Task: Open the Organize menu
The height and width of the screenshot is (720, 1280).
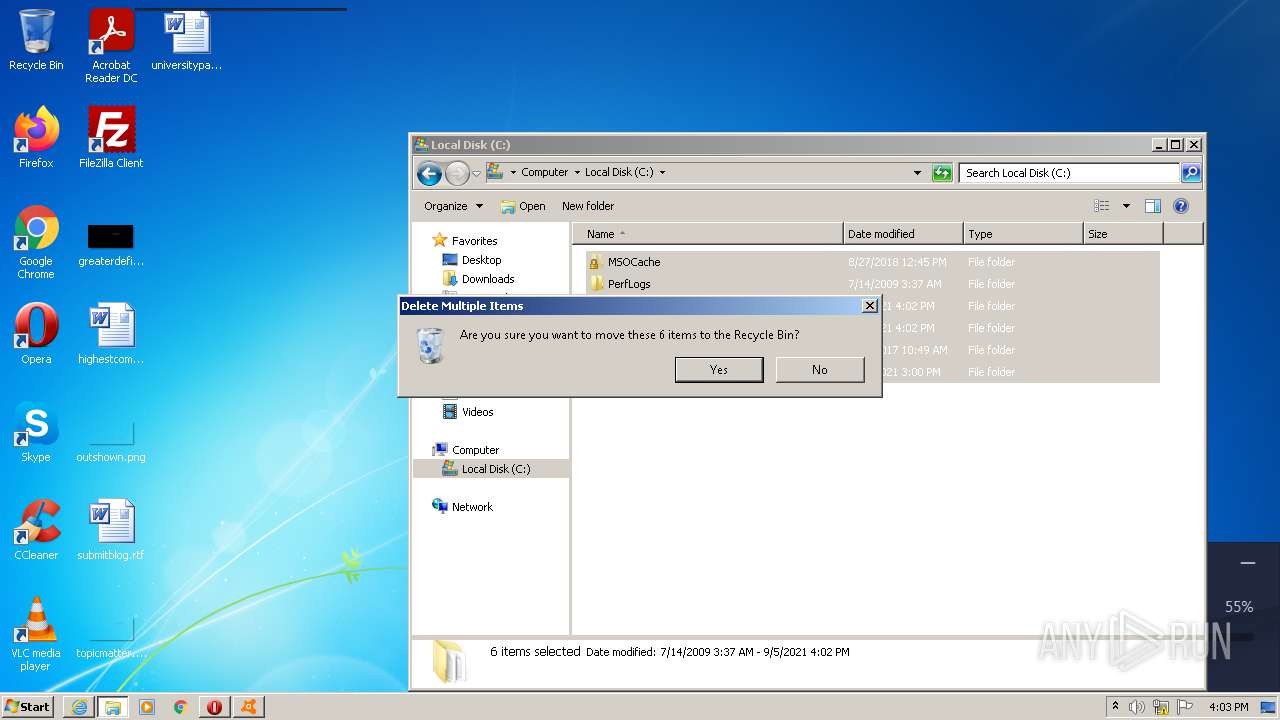Action: click(453, 206)
